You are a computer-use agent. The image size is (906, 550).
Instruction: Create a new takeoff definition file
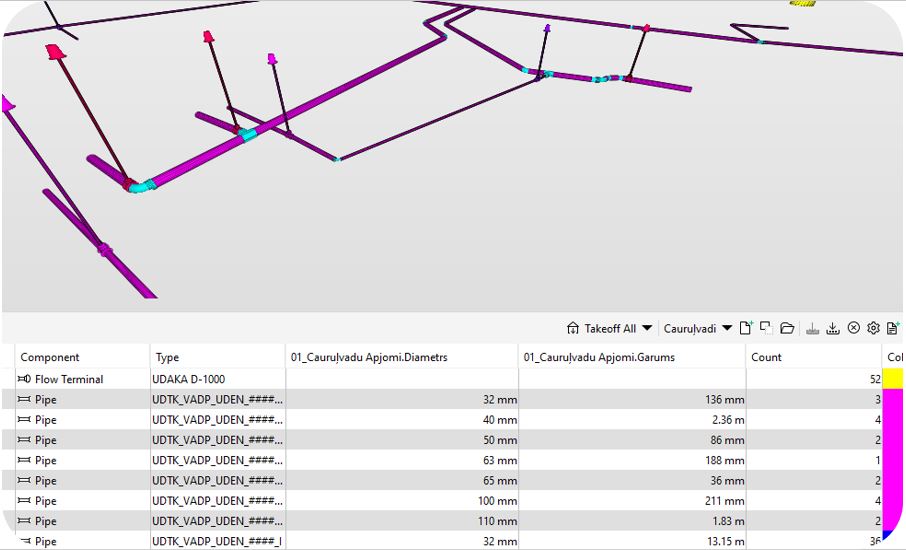(x=746, y=328)
